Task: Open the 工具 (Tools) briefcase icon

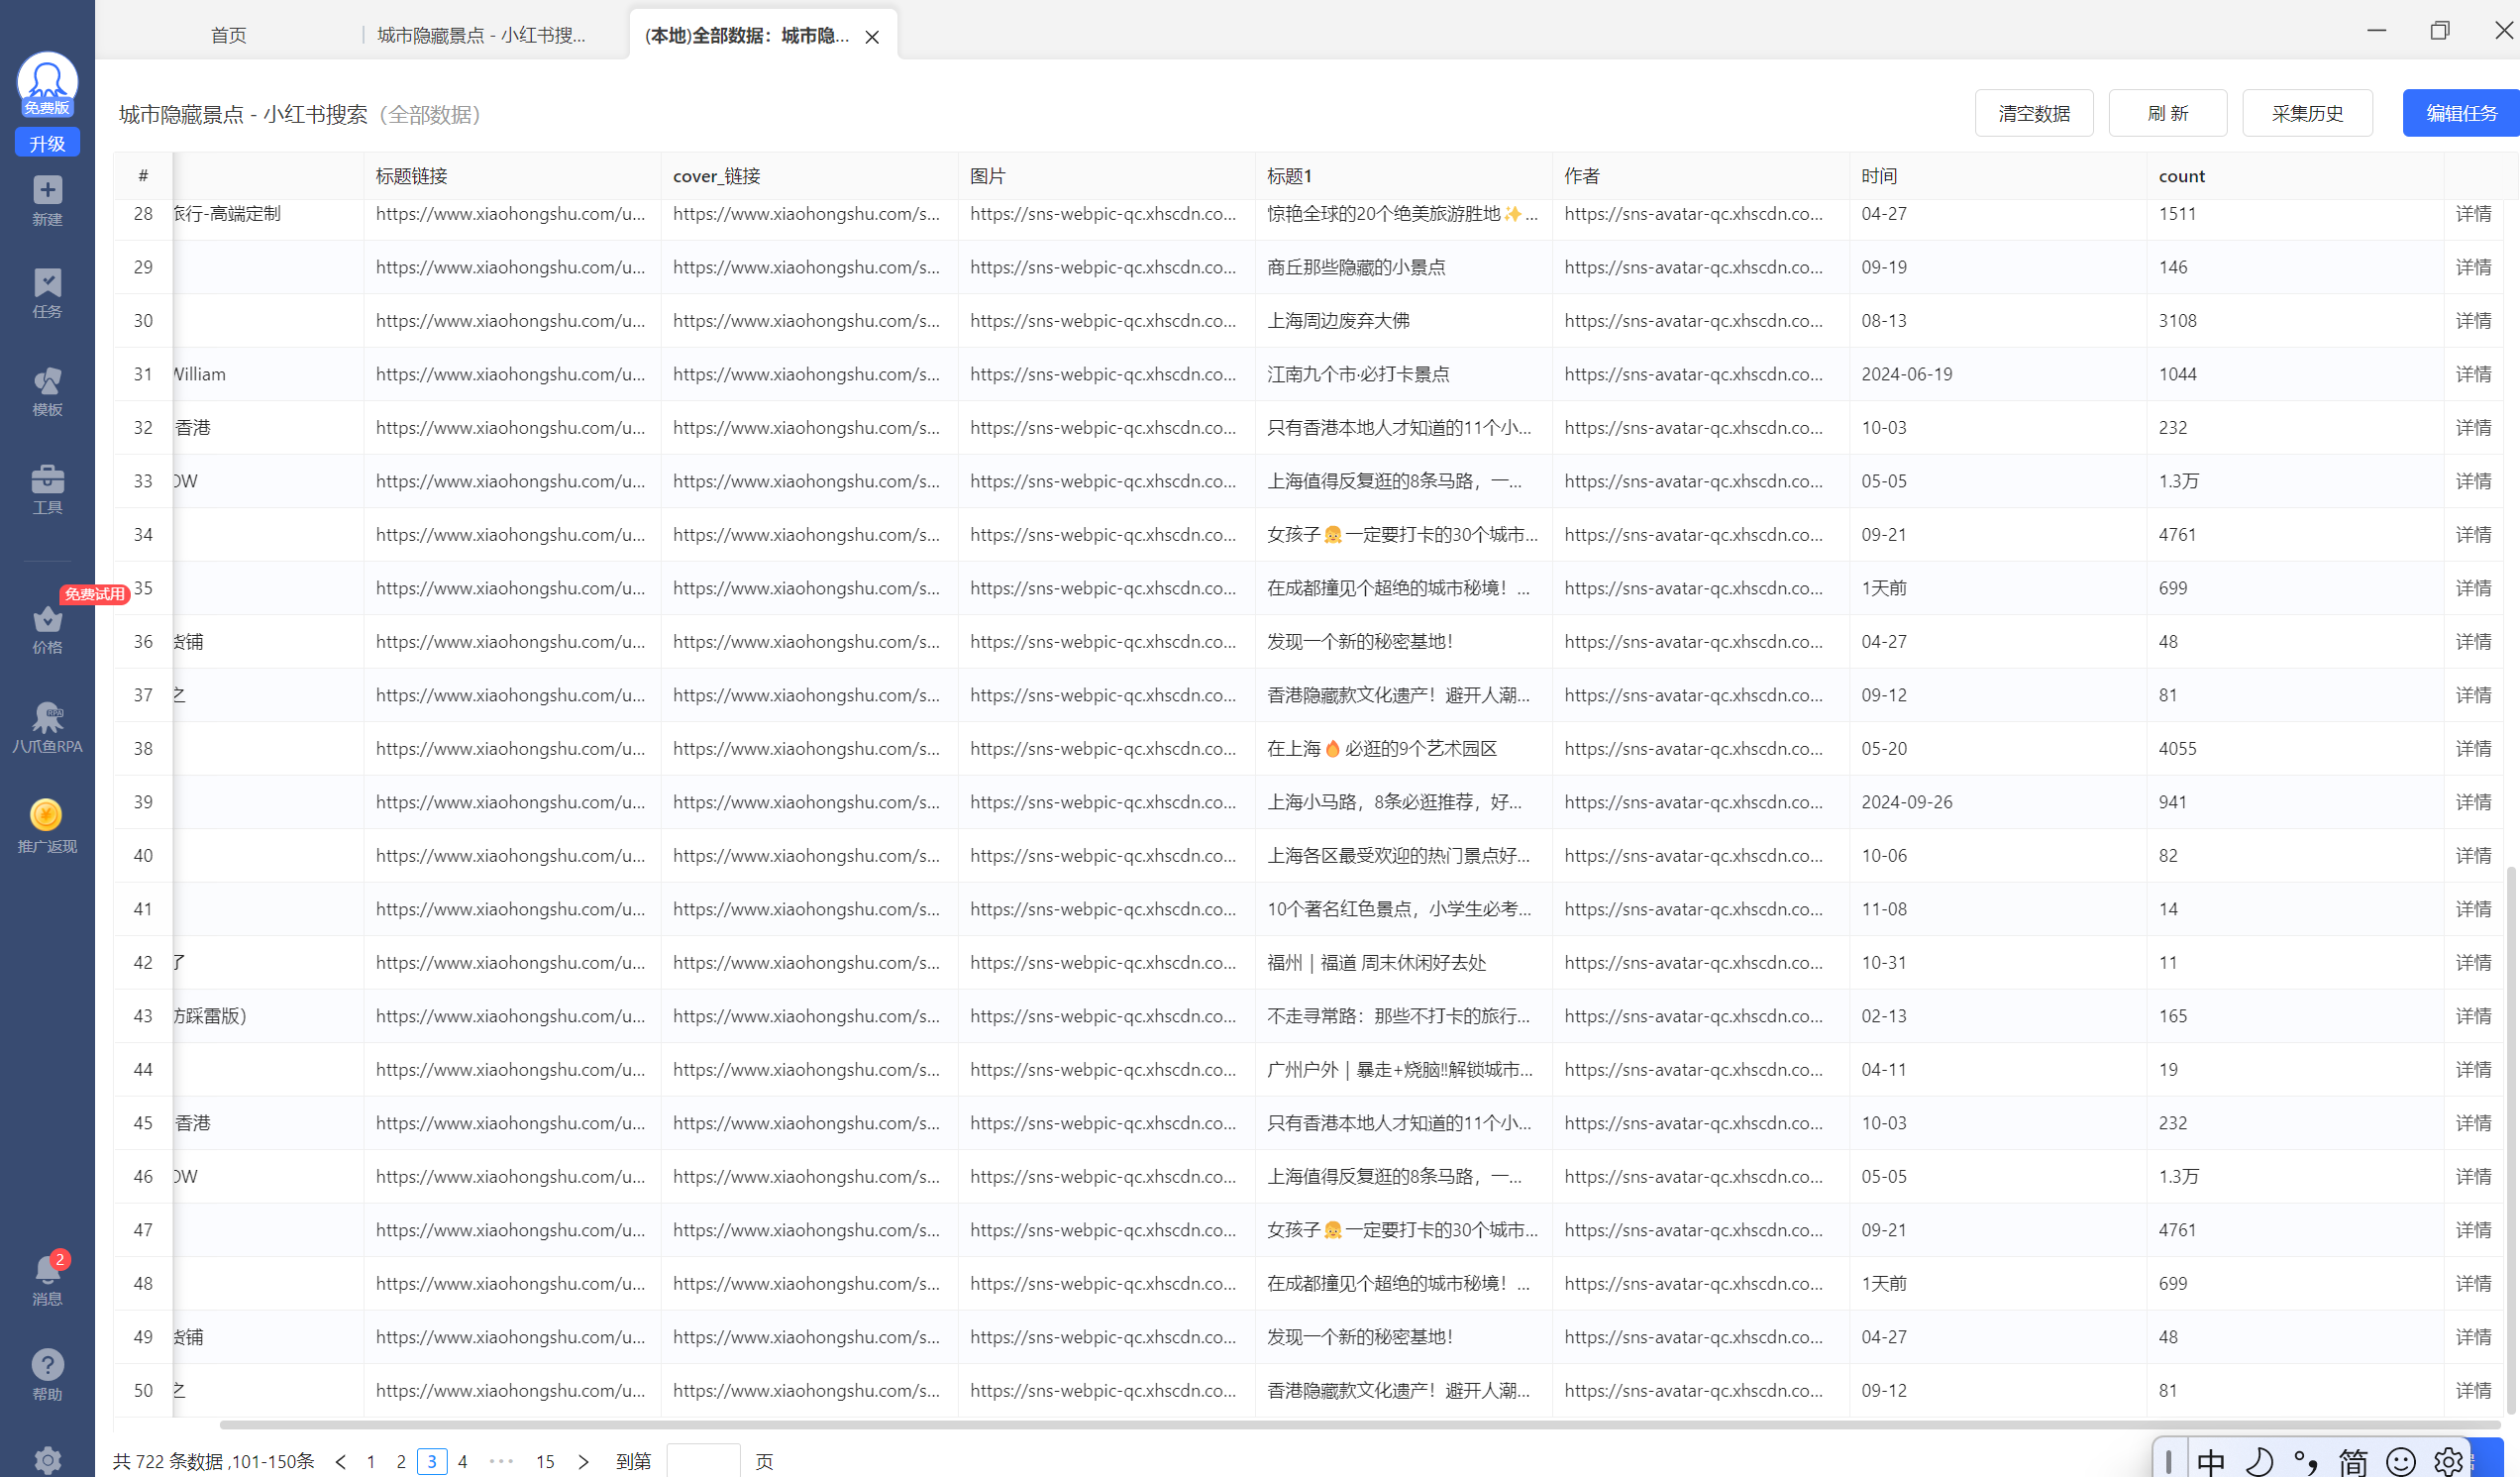Action: tap(47, 489)
